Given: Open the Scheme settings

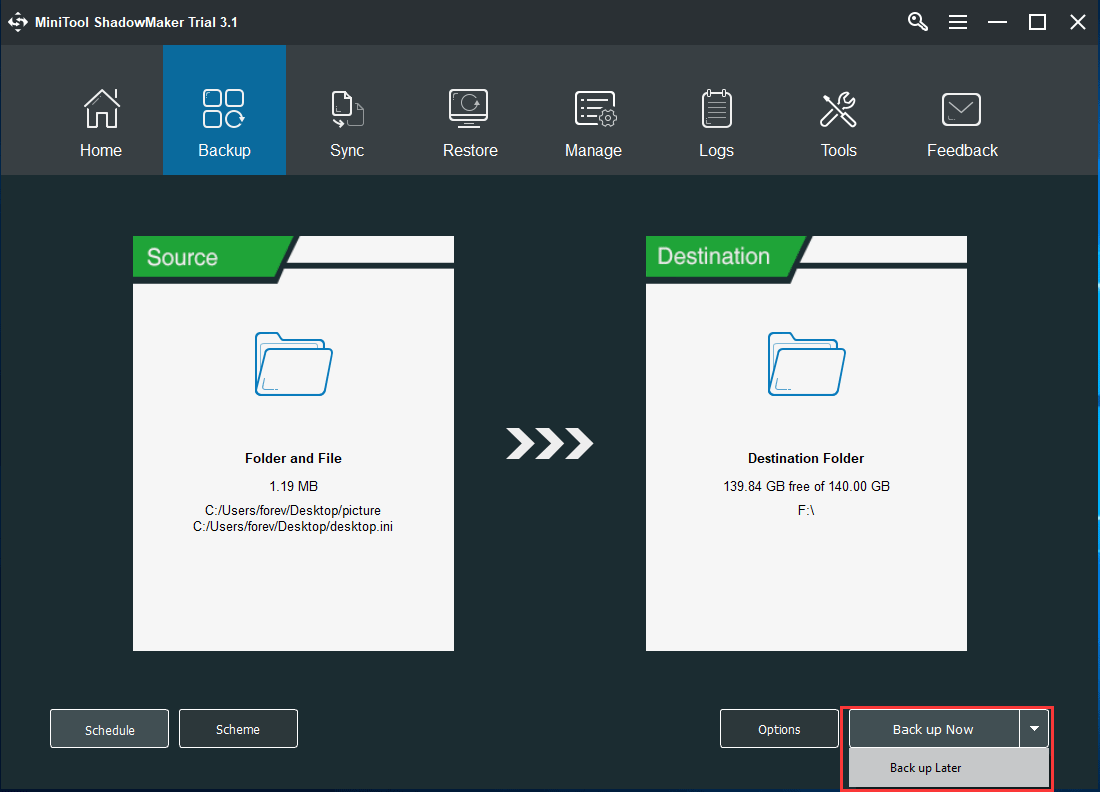Looking at the screenshot, I should click(x=238, y=729).
